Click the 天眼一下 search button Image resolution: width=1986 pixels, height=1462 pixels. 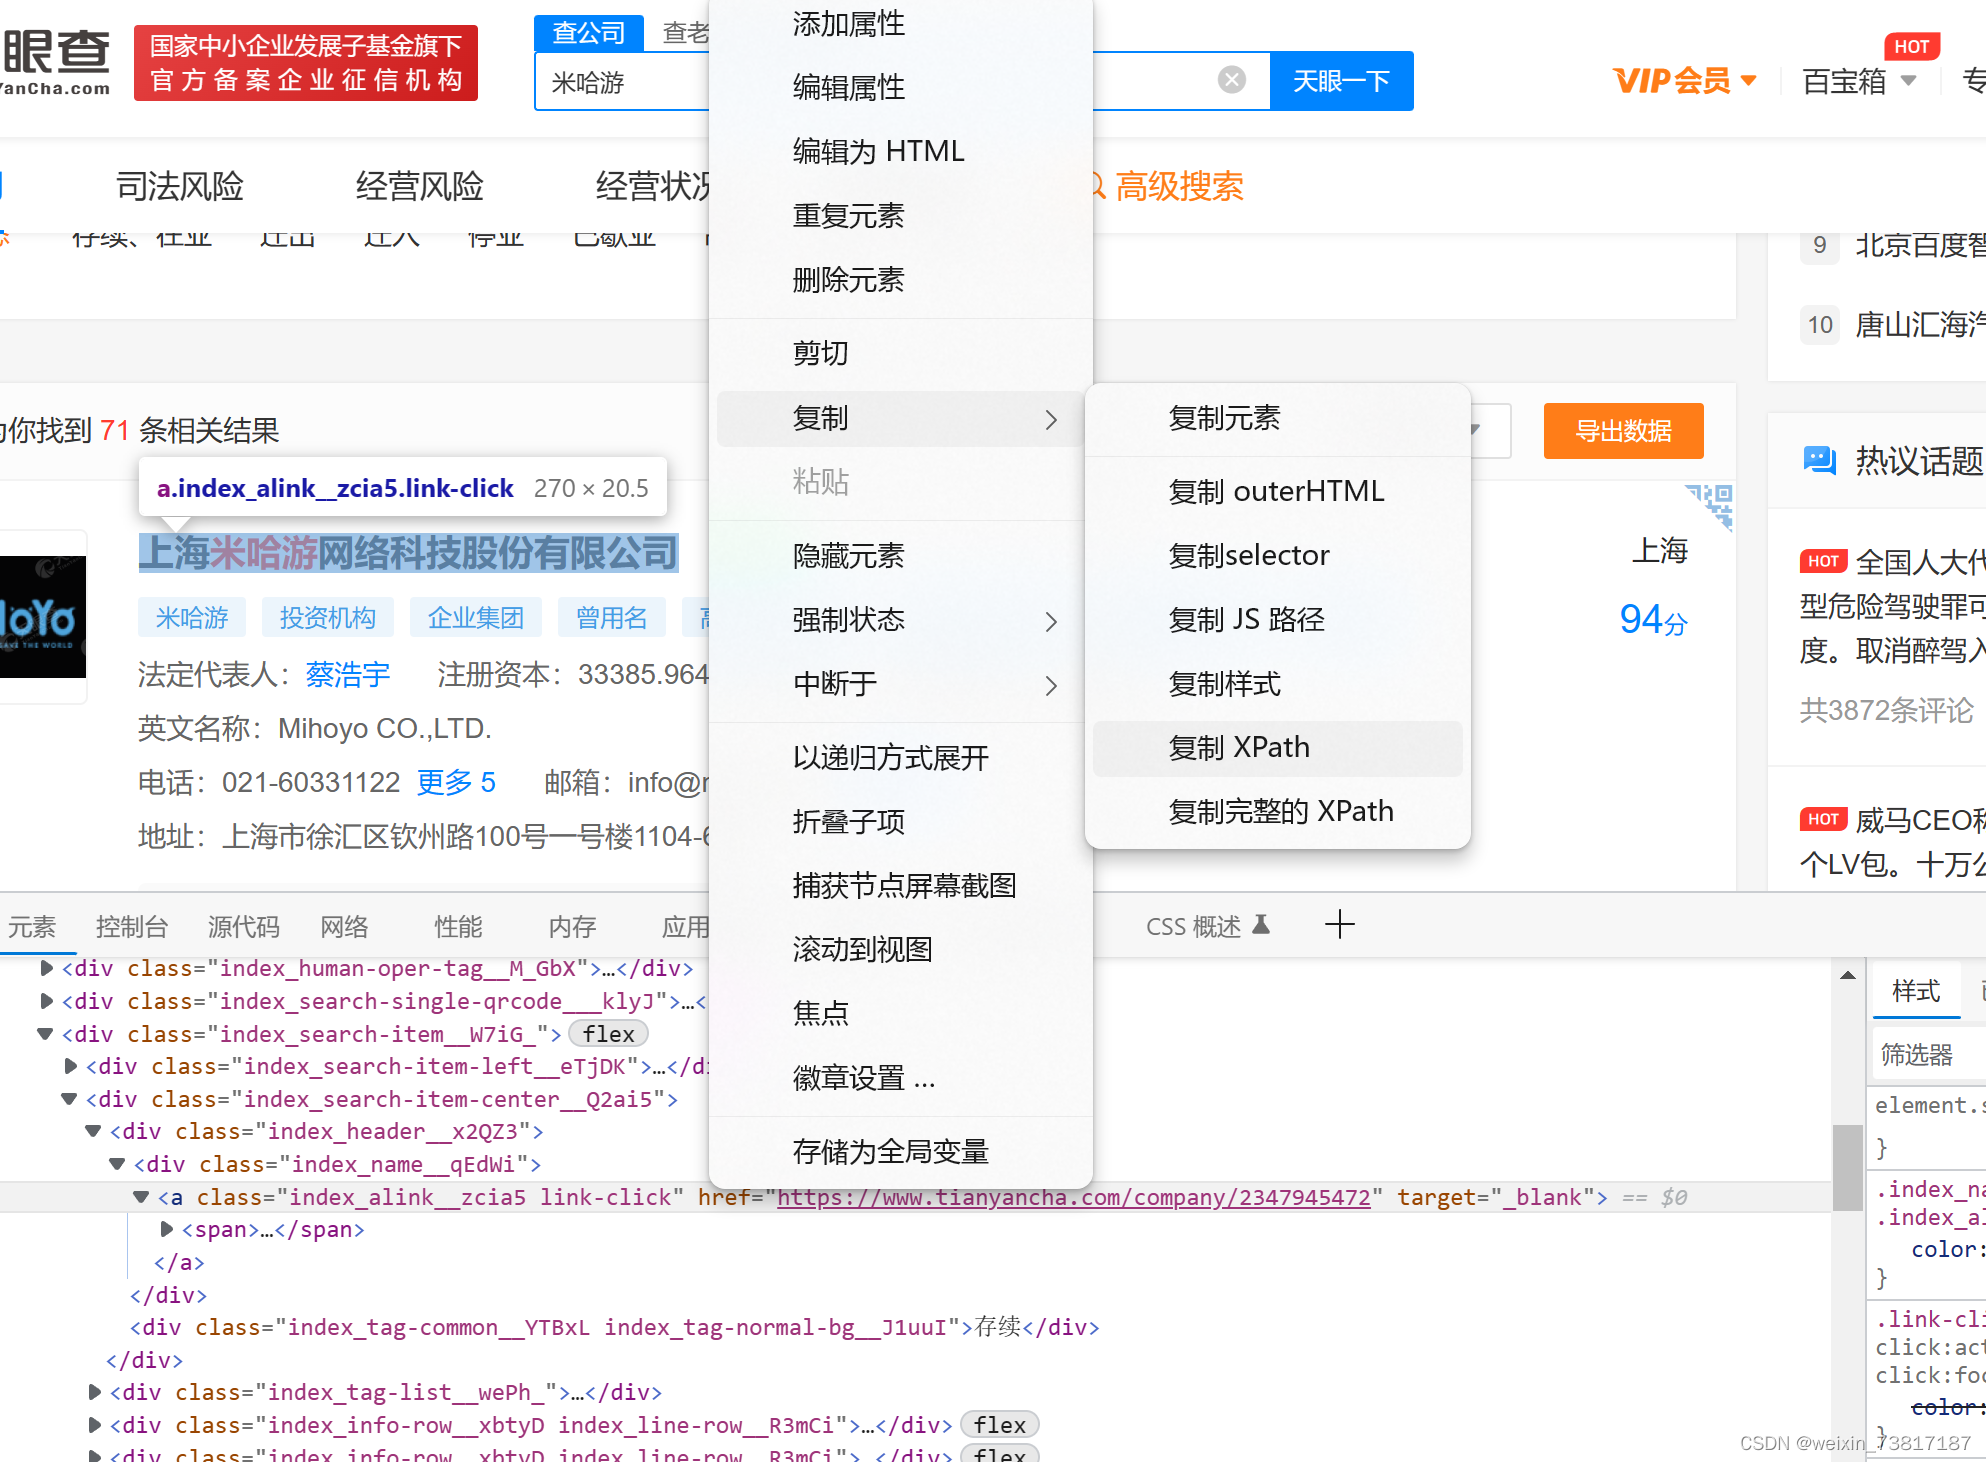[1341, 81]
